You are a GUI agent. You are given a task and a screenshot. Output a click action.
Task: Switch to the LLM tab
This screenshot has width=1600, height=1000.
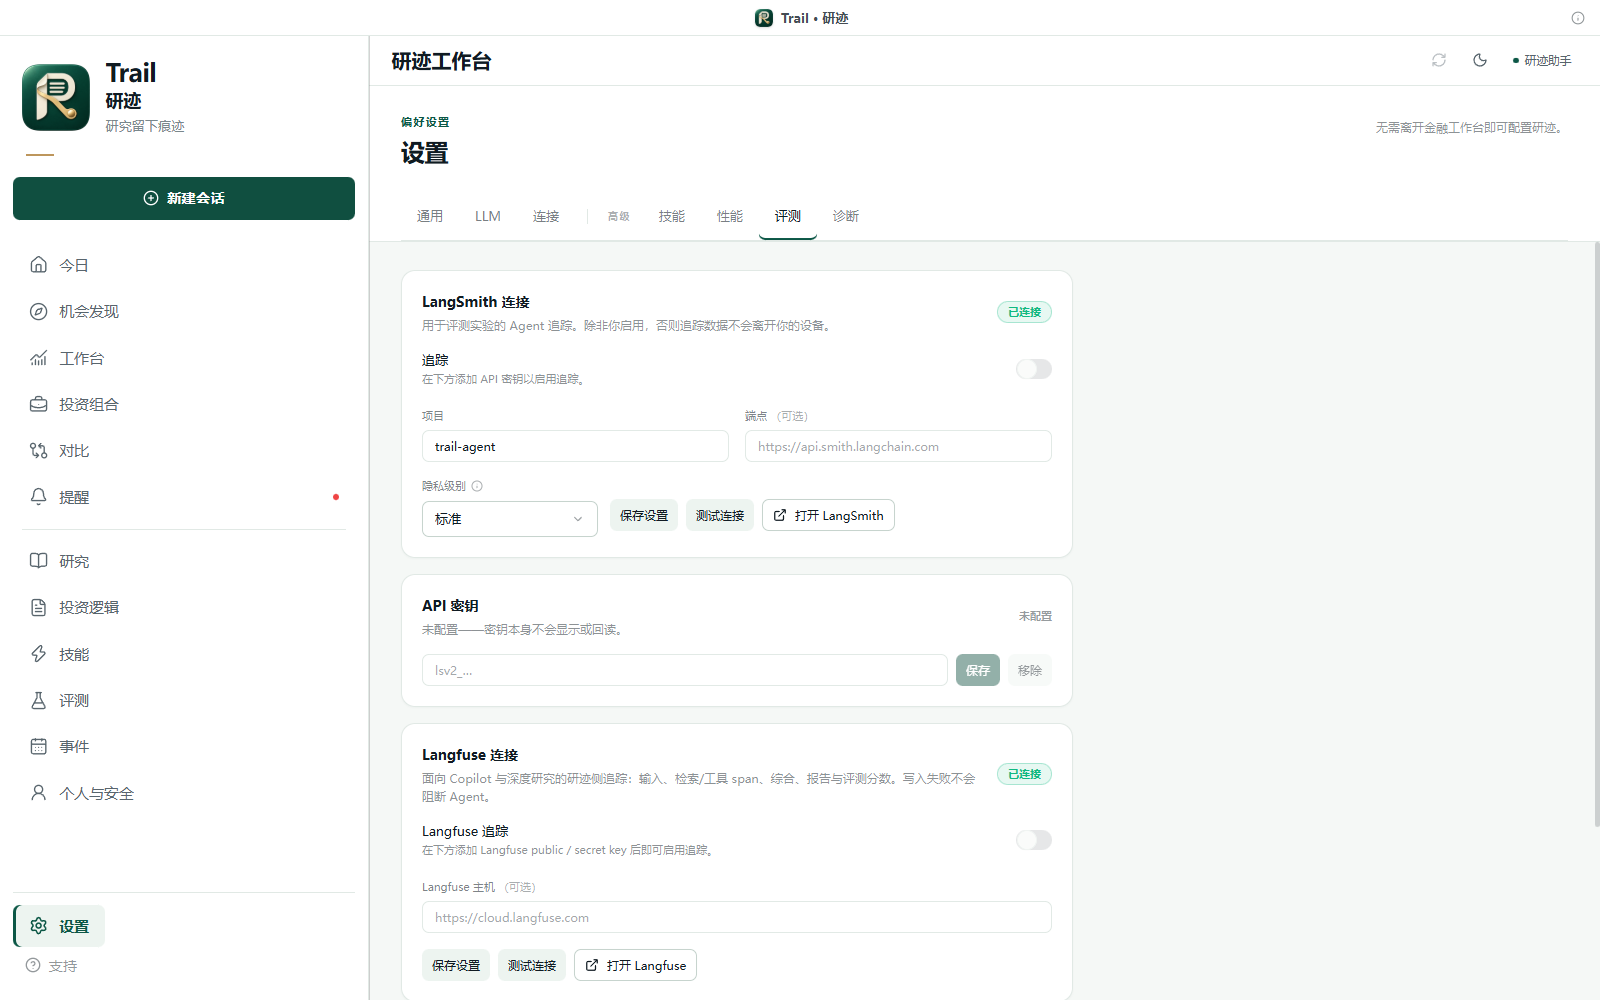point(488,216)
